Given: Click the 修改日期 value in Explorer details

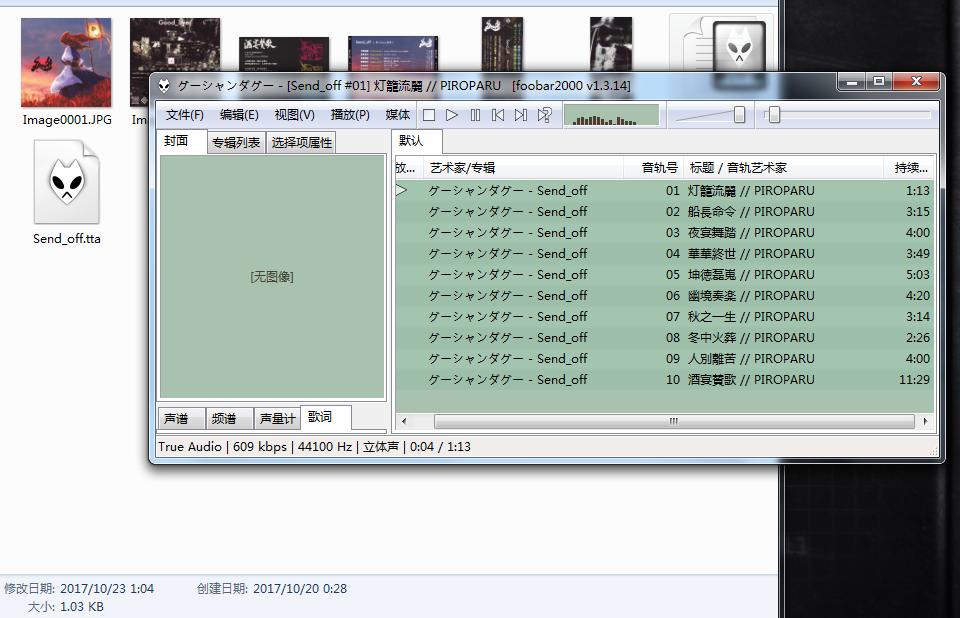Looking at the screenshot, I should (x=107, y=589).
